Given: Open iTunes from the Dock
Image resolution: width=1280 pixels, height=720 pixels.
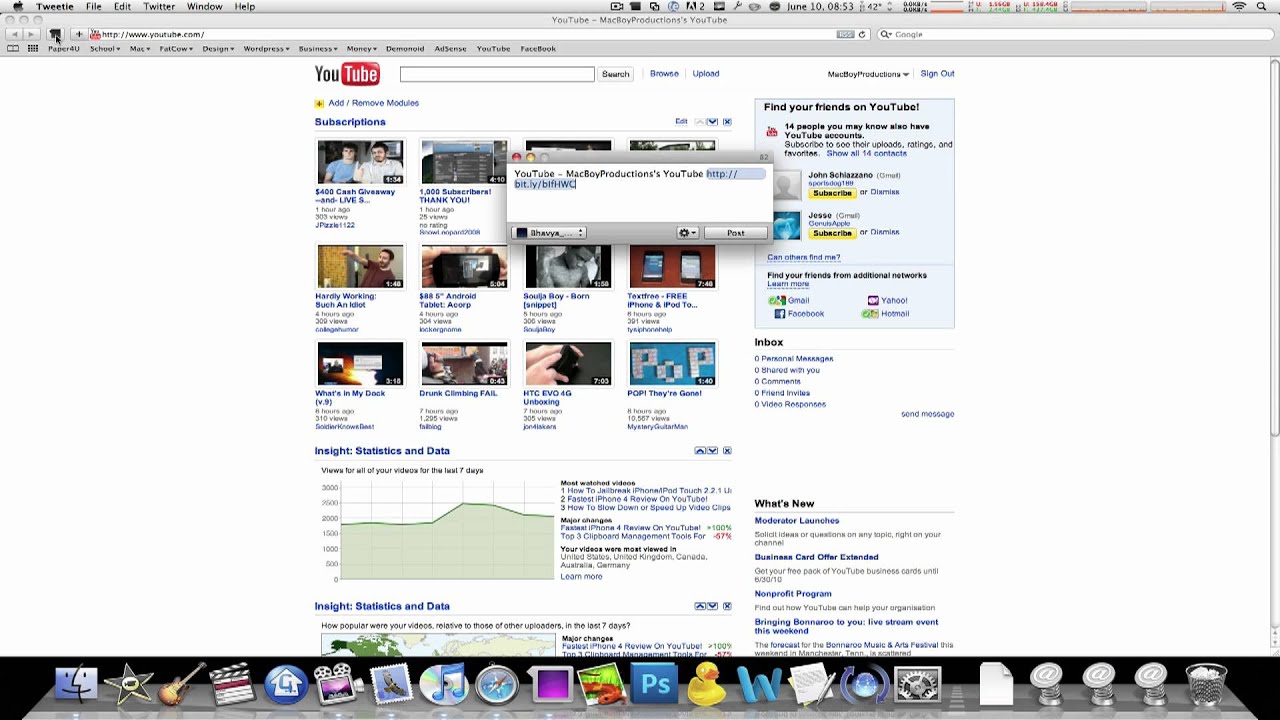Looking at the screenshot, I should click(443, 685).
